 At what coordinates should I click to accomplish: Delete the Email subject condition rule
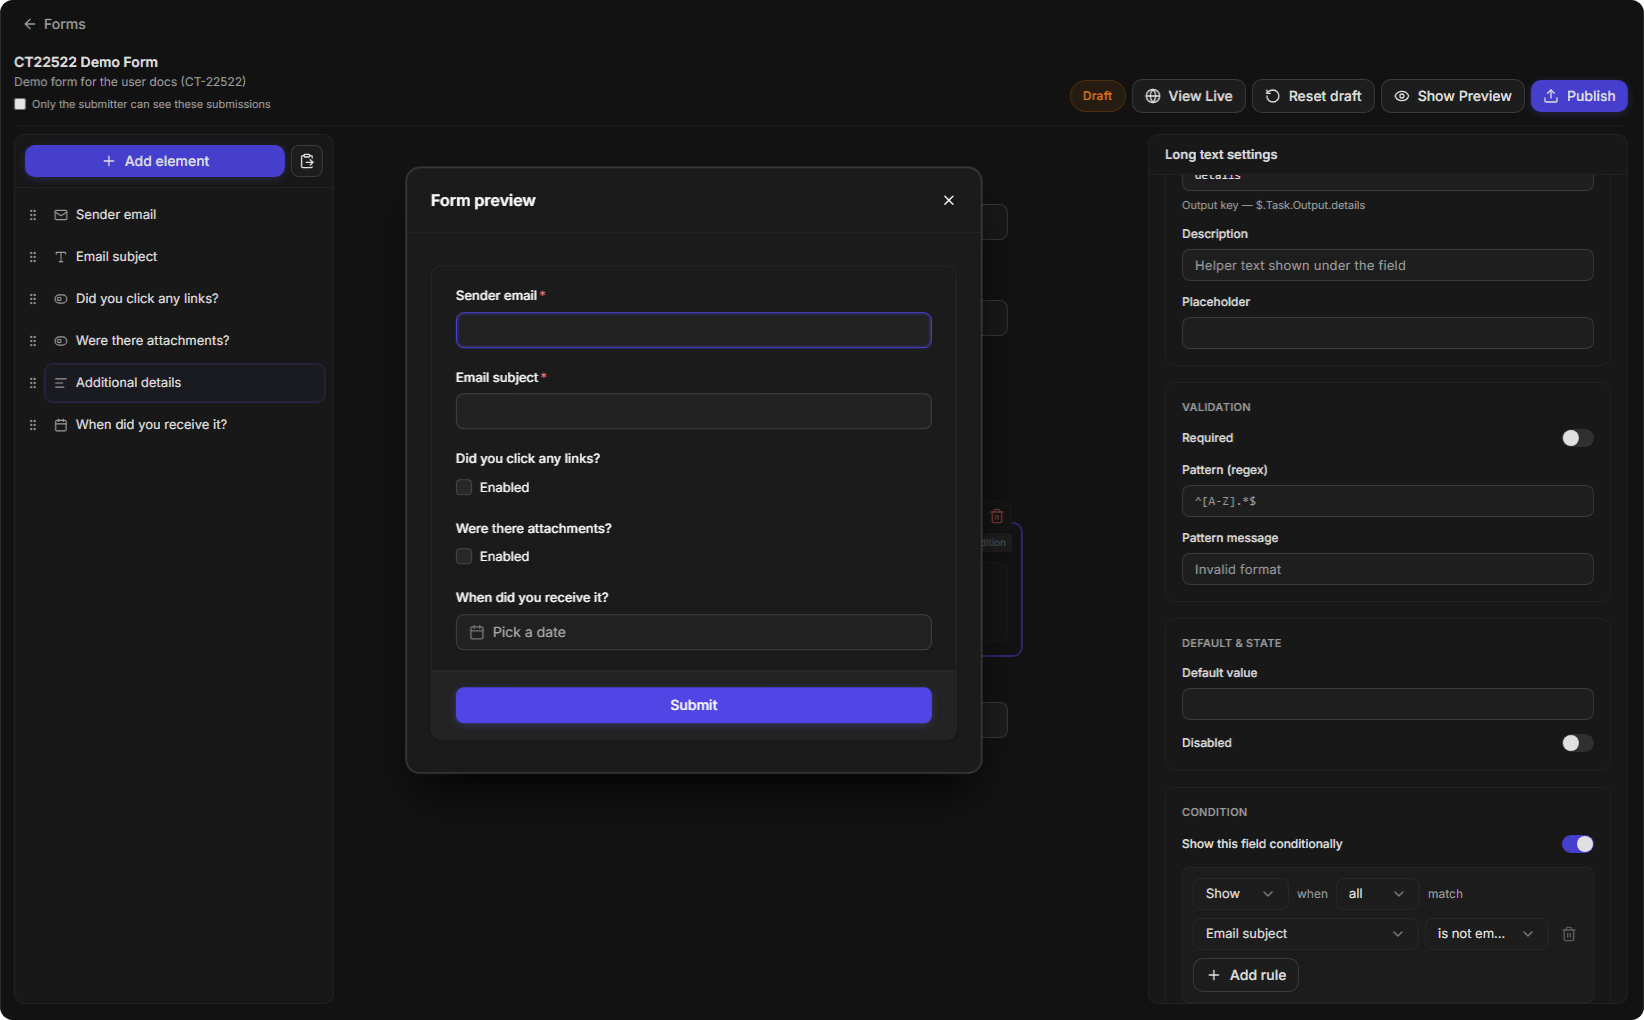(1569, 934)
